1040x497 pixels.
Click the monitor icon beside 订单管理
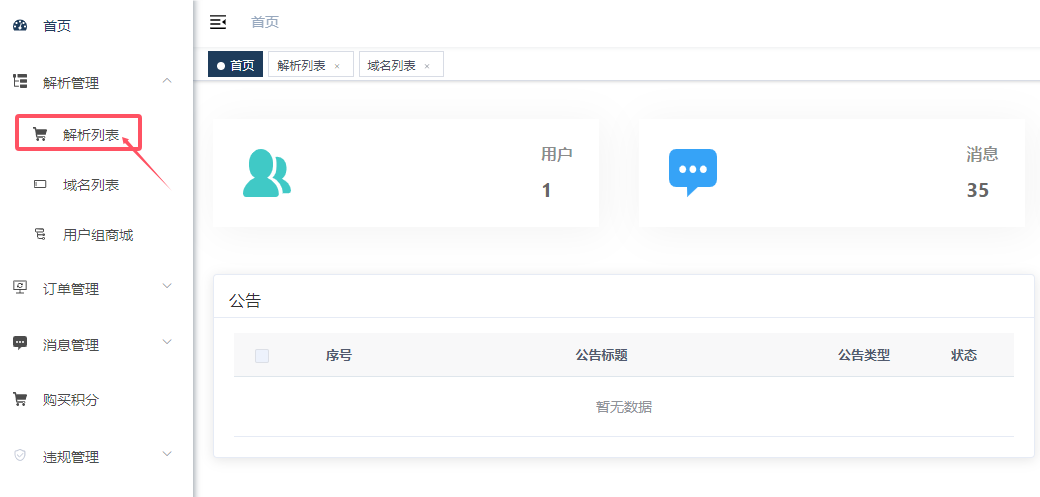(20, 288)
